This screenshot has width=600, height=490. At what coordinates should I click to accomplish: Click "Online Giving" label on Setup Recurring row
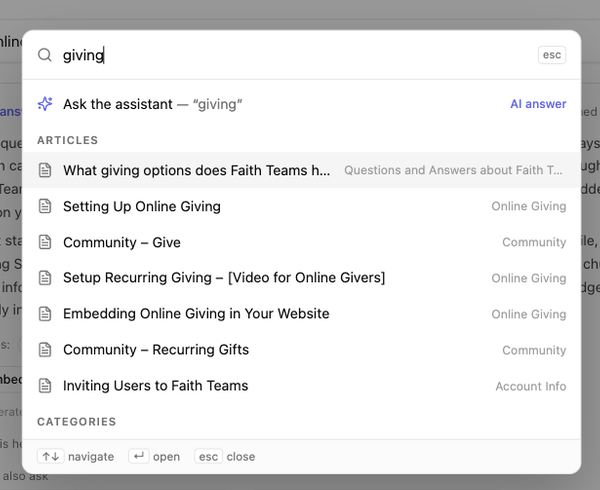pos(528,278)
